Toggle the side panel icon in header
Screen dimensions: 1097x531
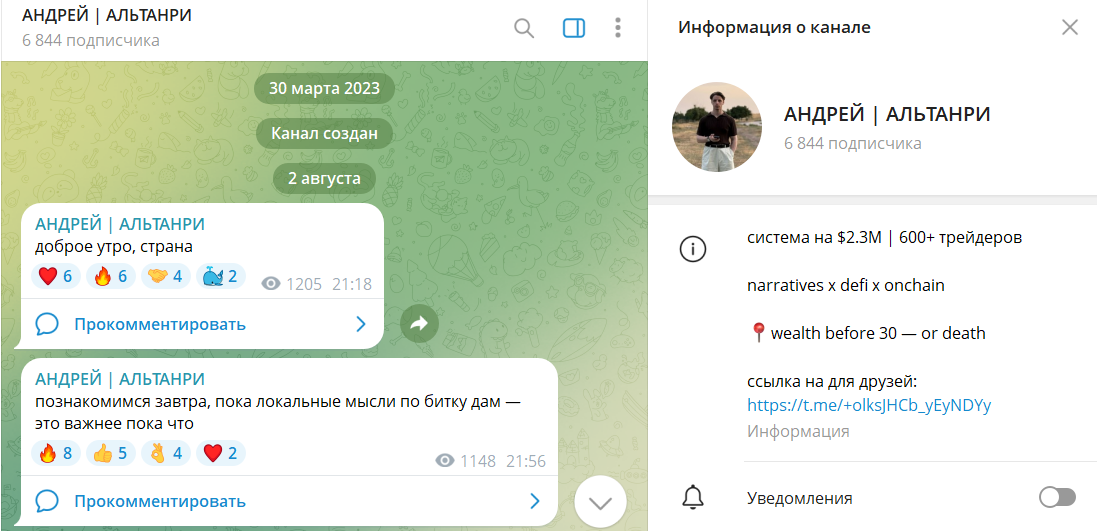pos(574,28)
